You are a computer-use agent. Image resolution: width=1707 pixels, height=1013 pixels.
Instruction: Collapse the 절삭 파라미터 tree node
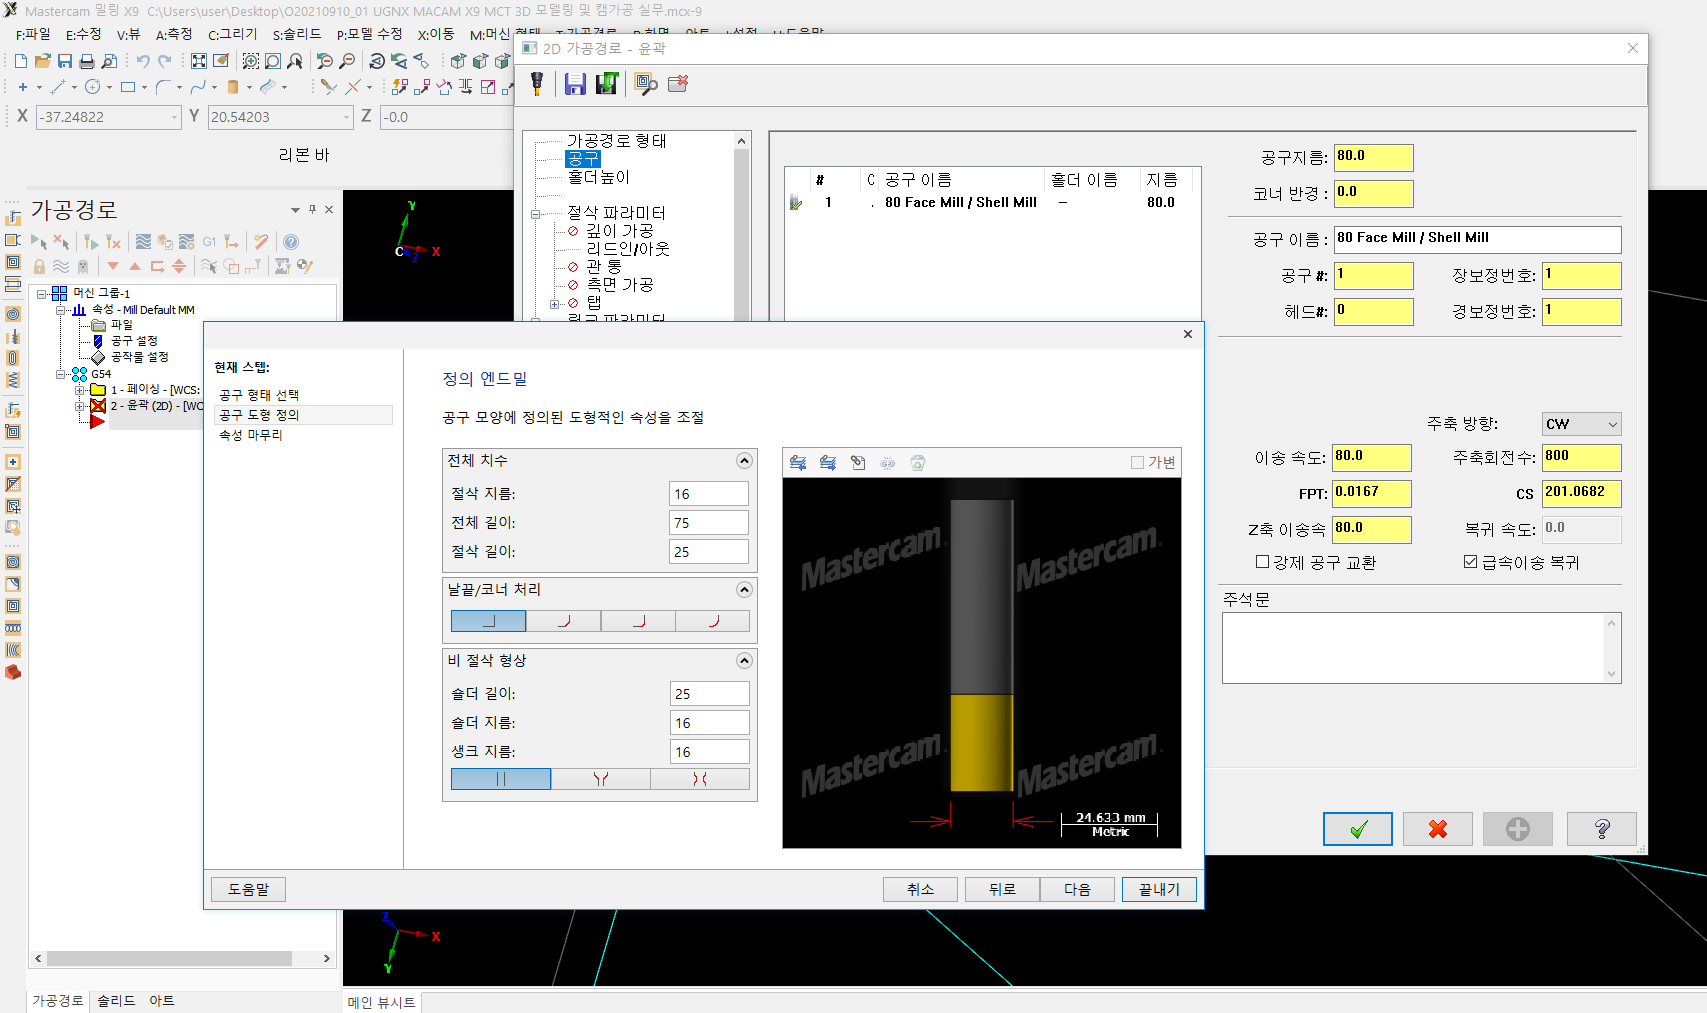[535, 213]
